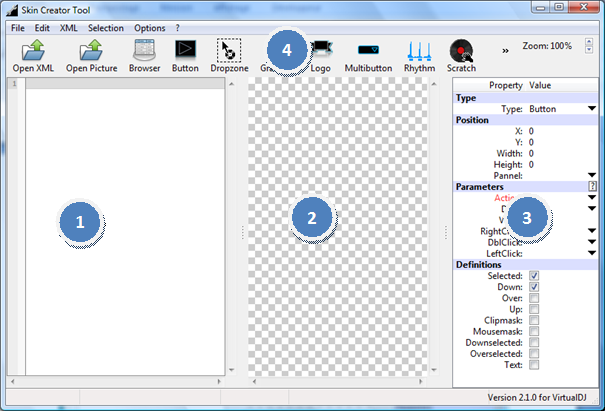Viewport: 605px width, 411px height.
Task: Select the Multibutton element tool
Action: coord(368,56)
